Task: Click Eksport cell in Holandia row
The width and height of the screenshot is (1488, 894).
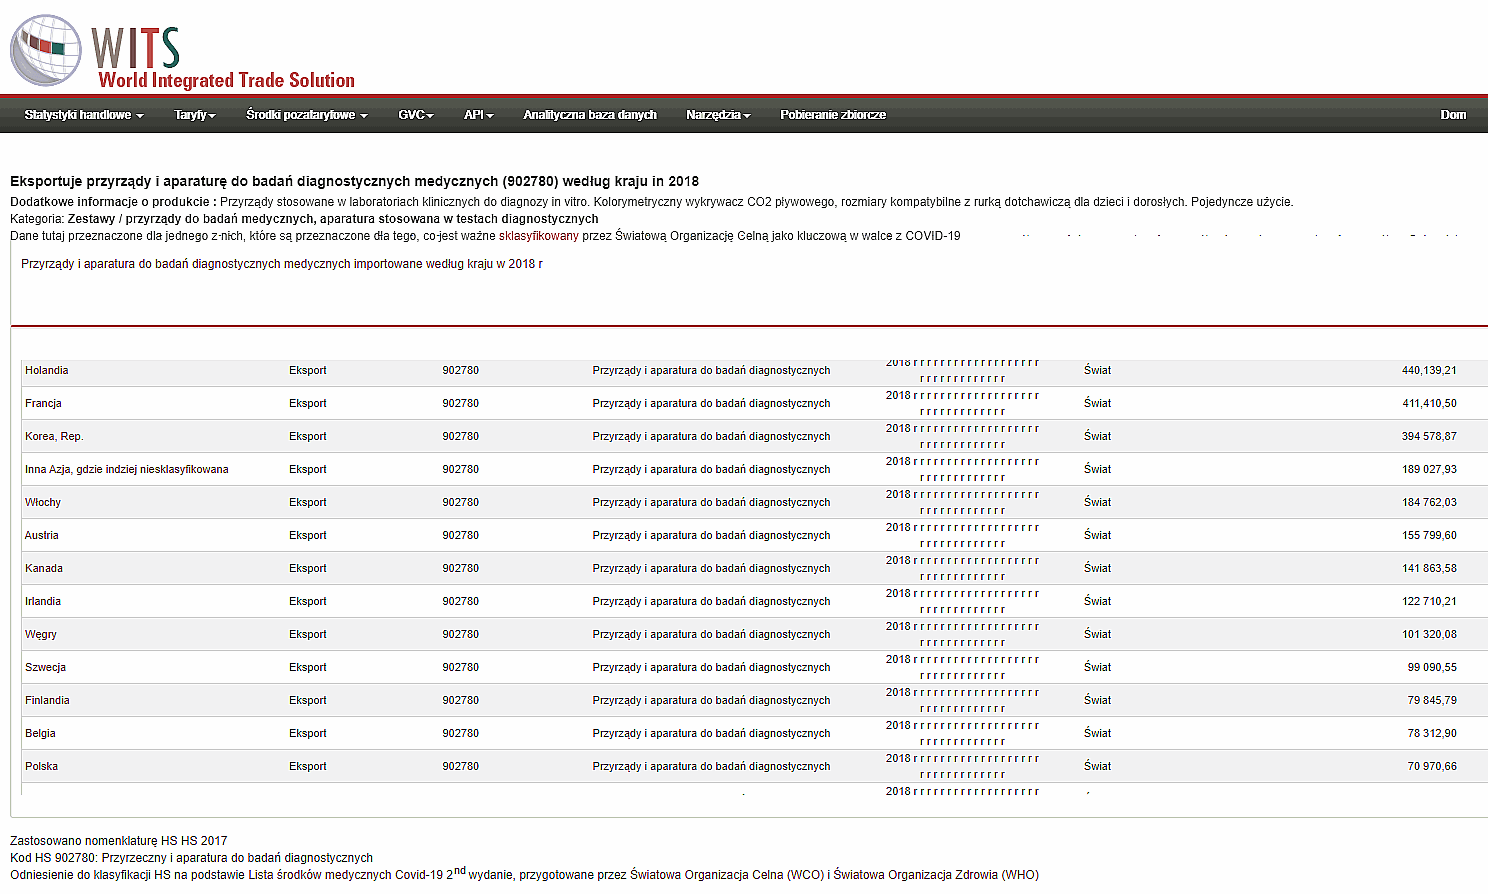Action: (308, 370)
